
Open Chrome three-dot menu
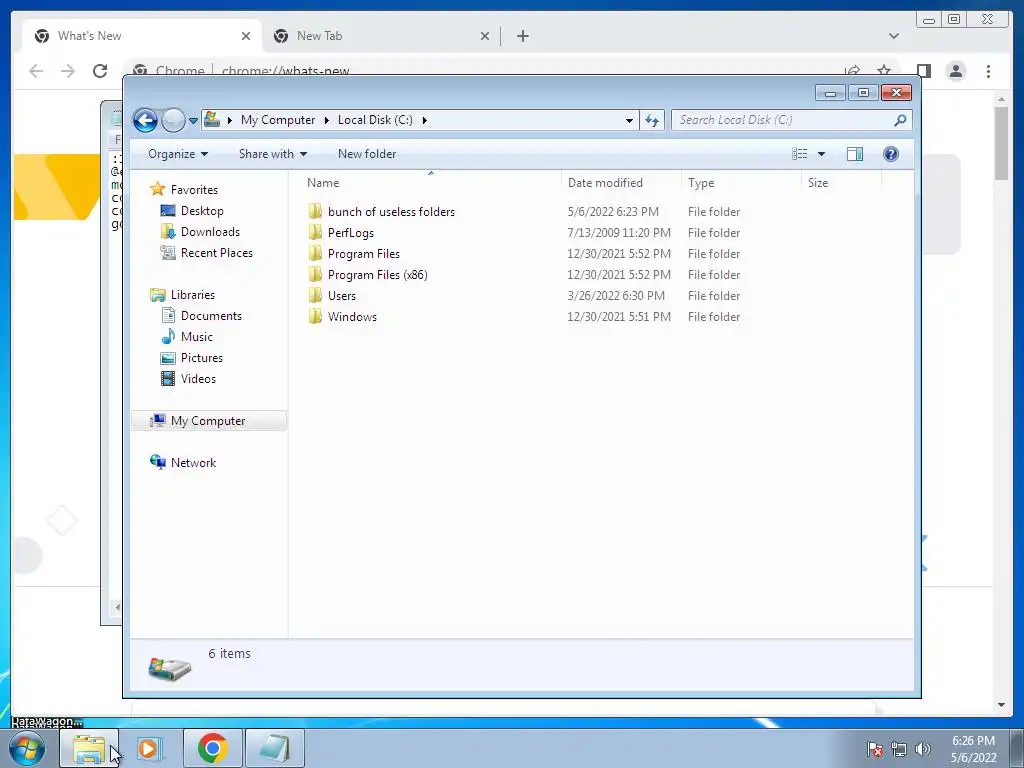pyautogui.click(x=988, y=71)
